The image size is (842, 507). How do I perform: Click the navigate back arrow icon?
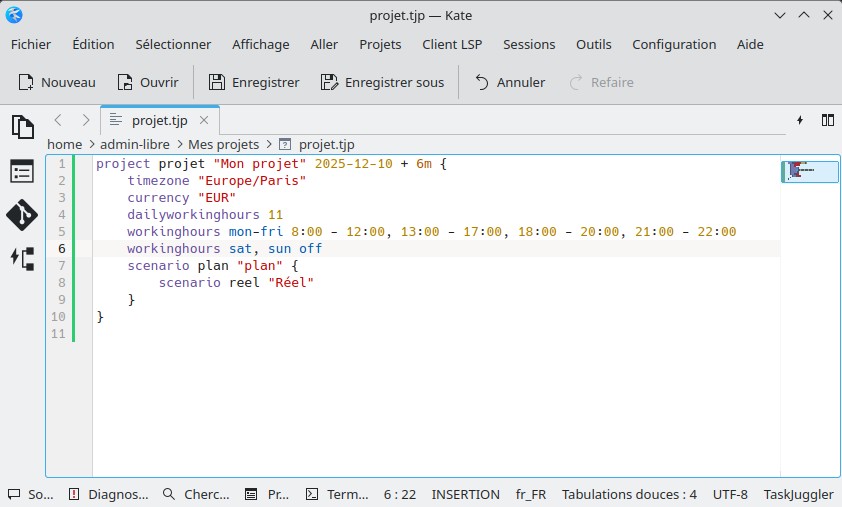coord(58,120)
